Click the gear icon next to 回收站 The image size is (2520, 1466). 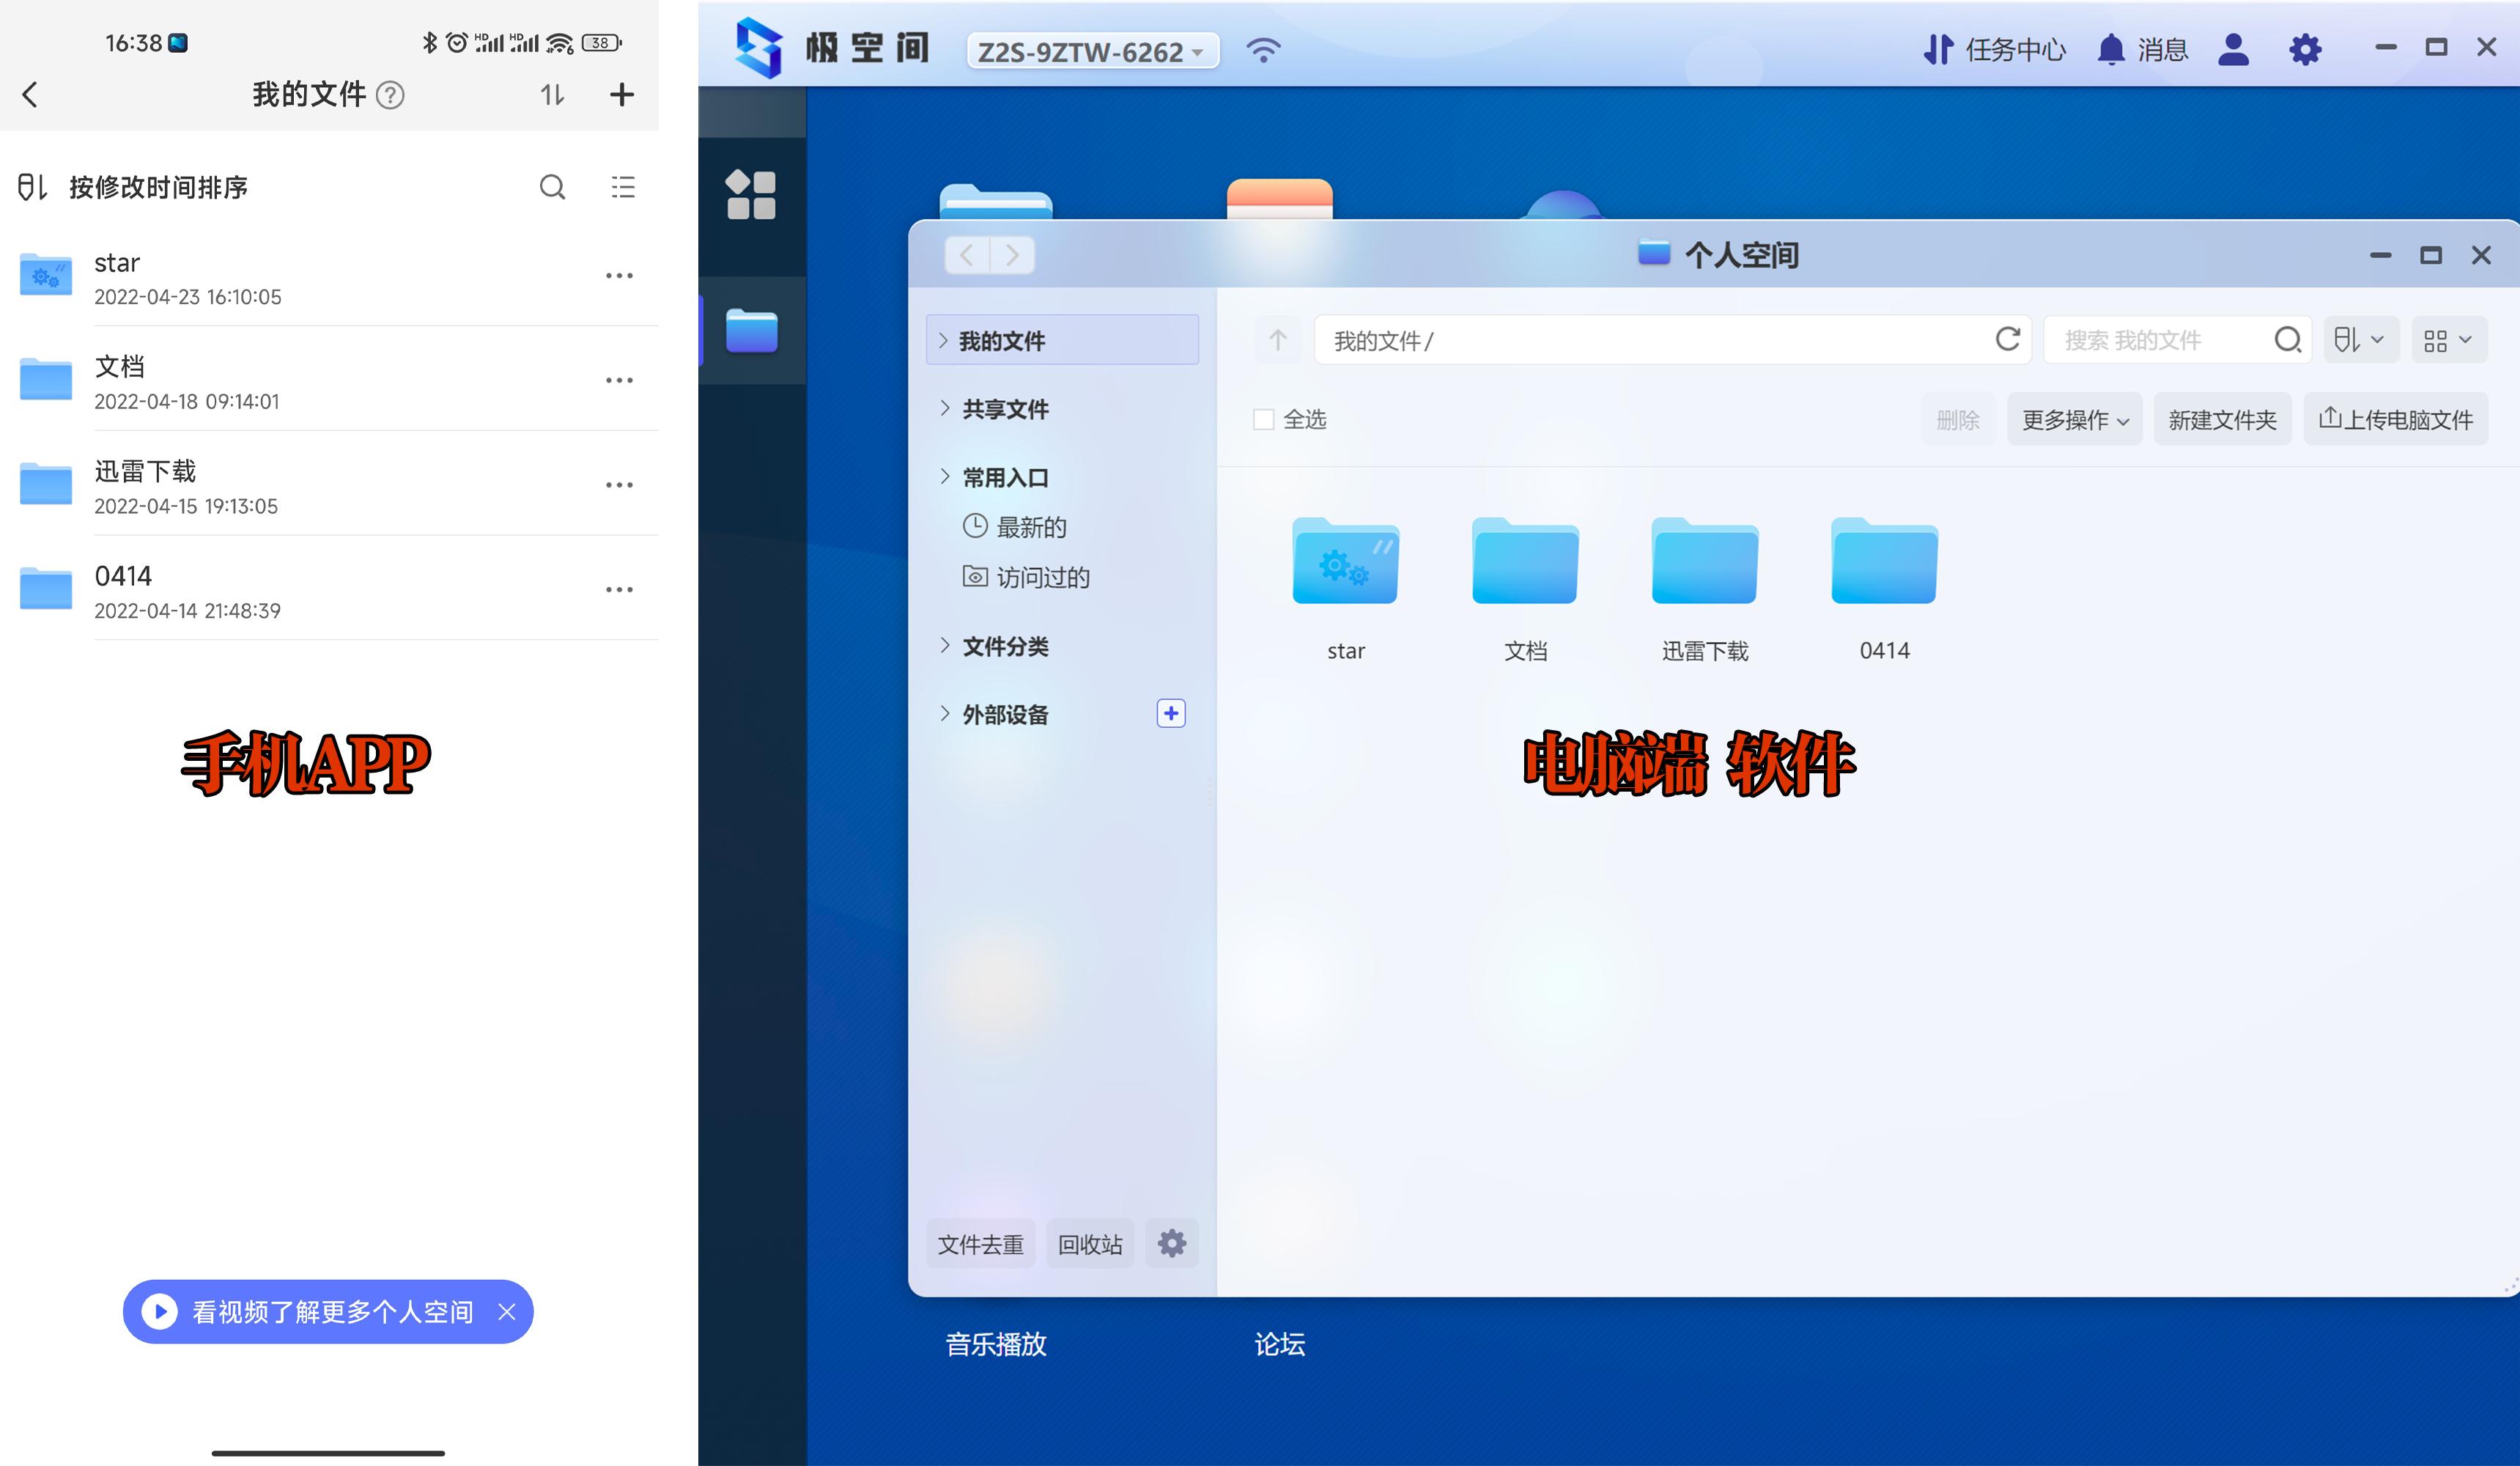tap(1171, 1244)
